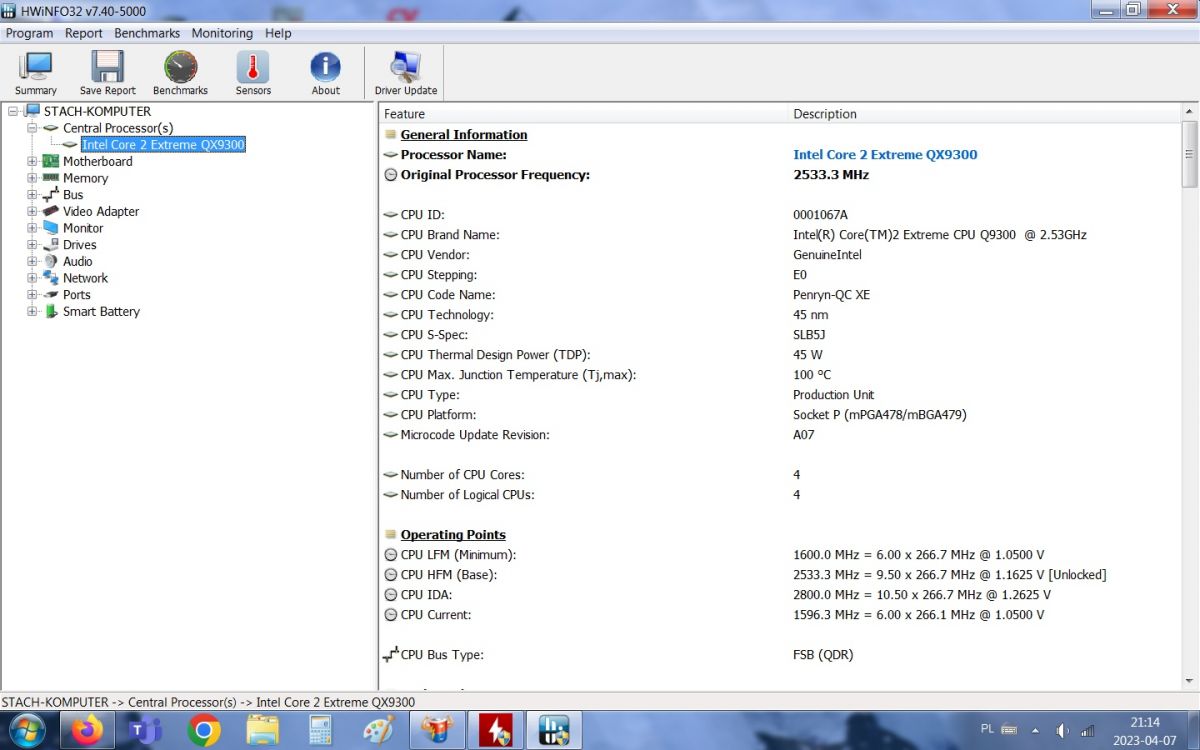
Task: Open the Help menu
Action: [x=278, y=33]
